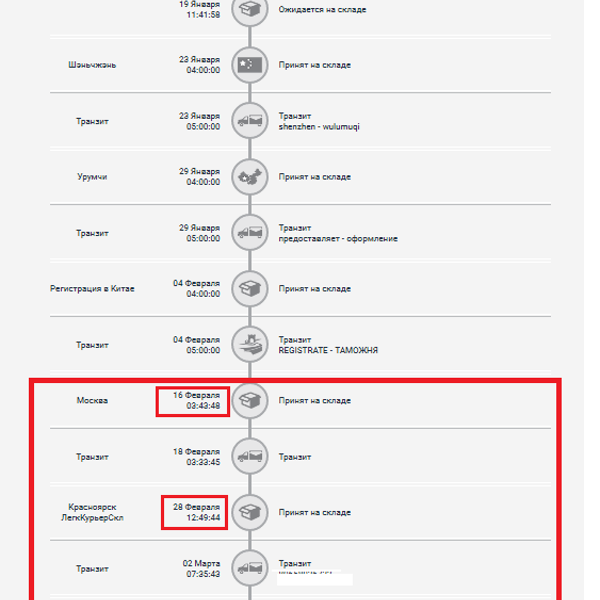Click the box icon at 19 Января
This screenshot has height=600, width=600.
click(x=250, y=9)
